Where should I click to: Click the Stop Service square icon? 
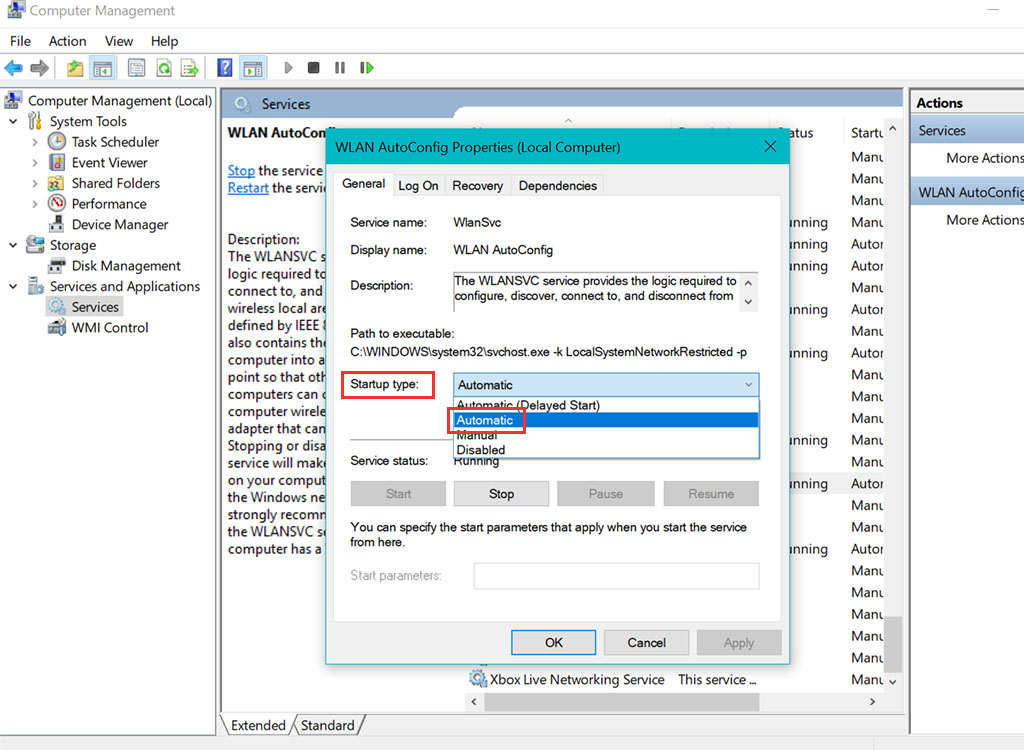click(x=313, y=67)
